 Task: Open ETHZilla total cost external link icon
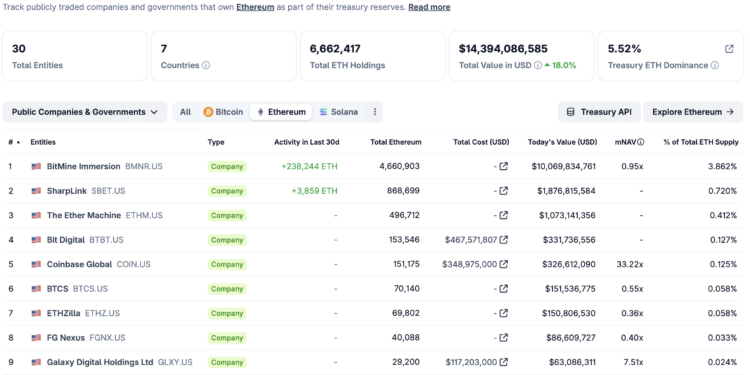pos(503,313)
